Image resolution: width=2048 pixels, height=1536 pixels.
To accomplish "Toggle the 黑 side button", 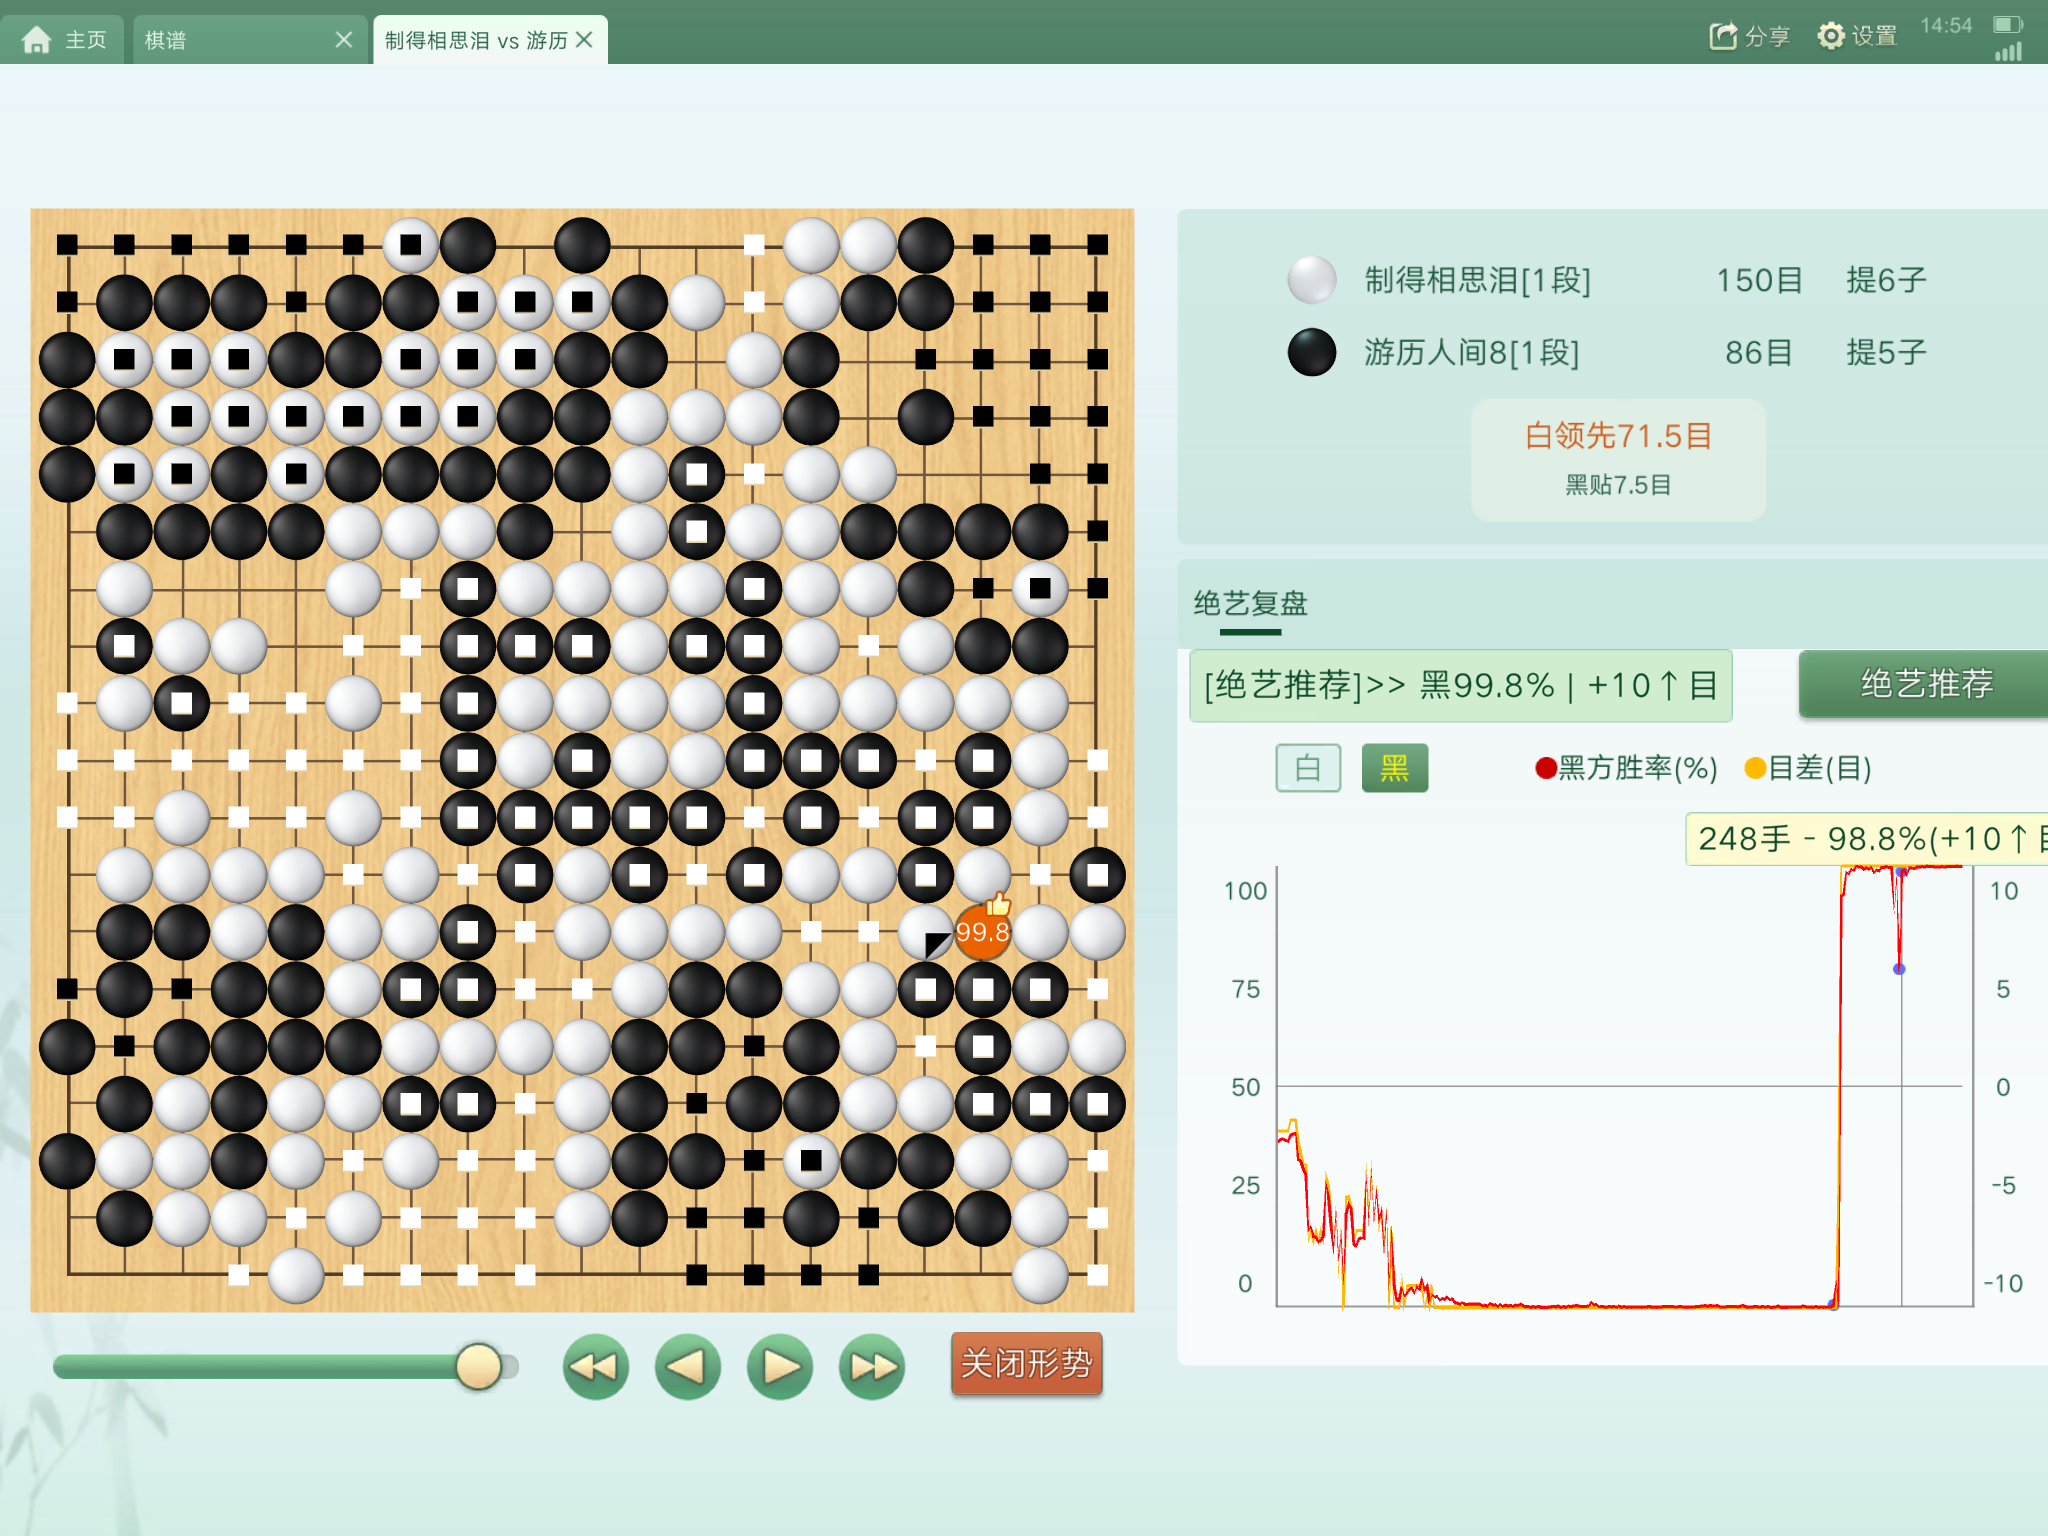I will 1395,768.
